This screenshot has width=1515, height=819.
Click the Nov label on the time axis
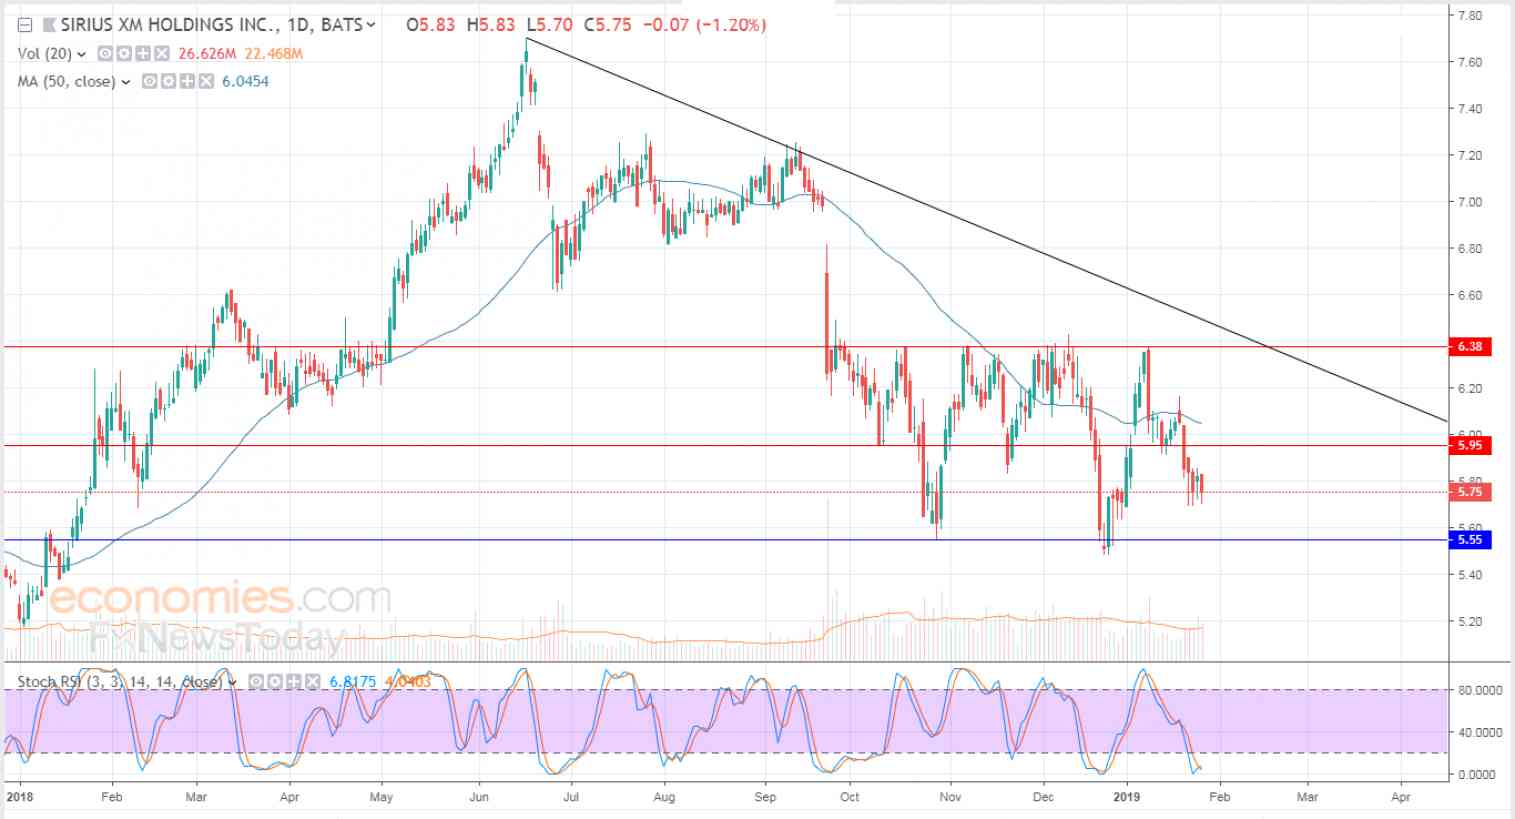click(951, 798)
